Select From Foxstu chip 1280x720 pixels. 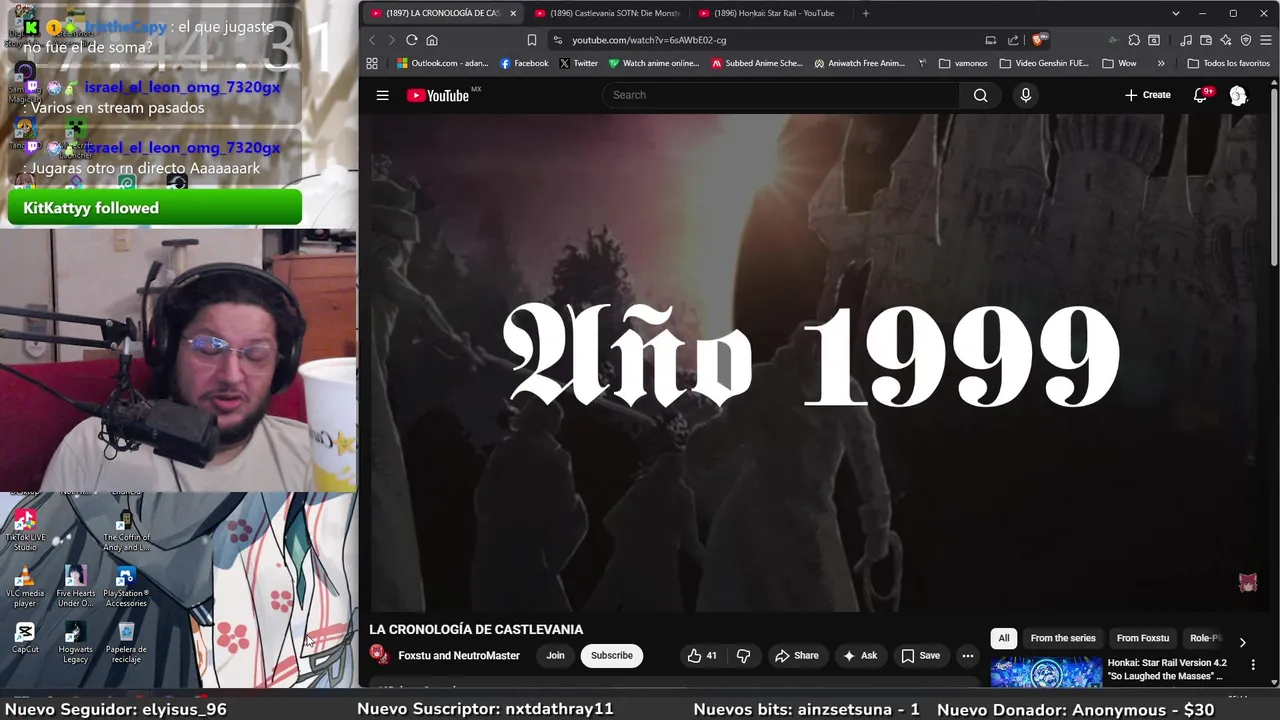(x=1142, y=638)
